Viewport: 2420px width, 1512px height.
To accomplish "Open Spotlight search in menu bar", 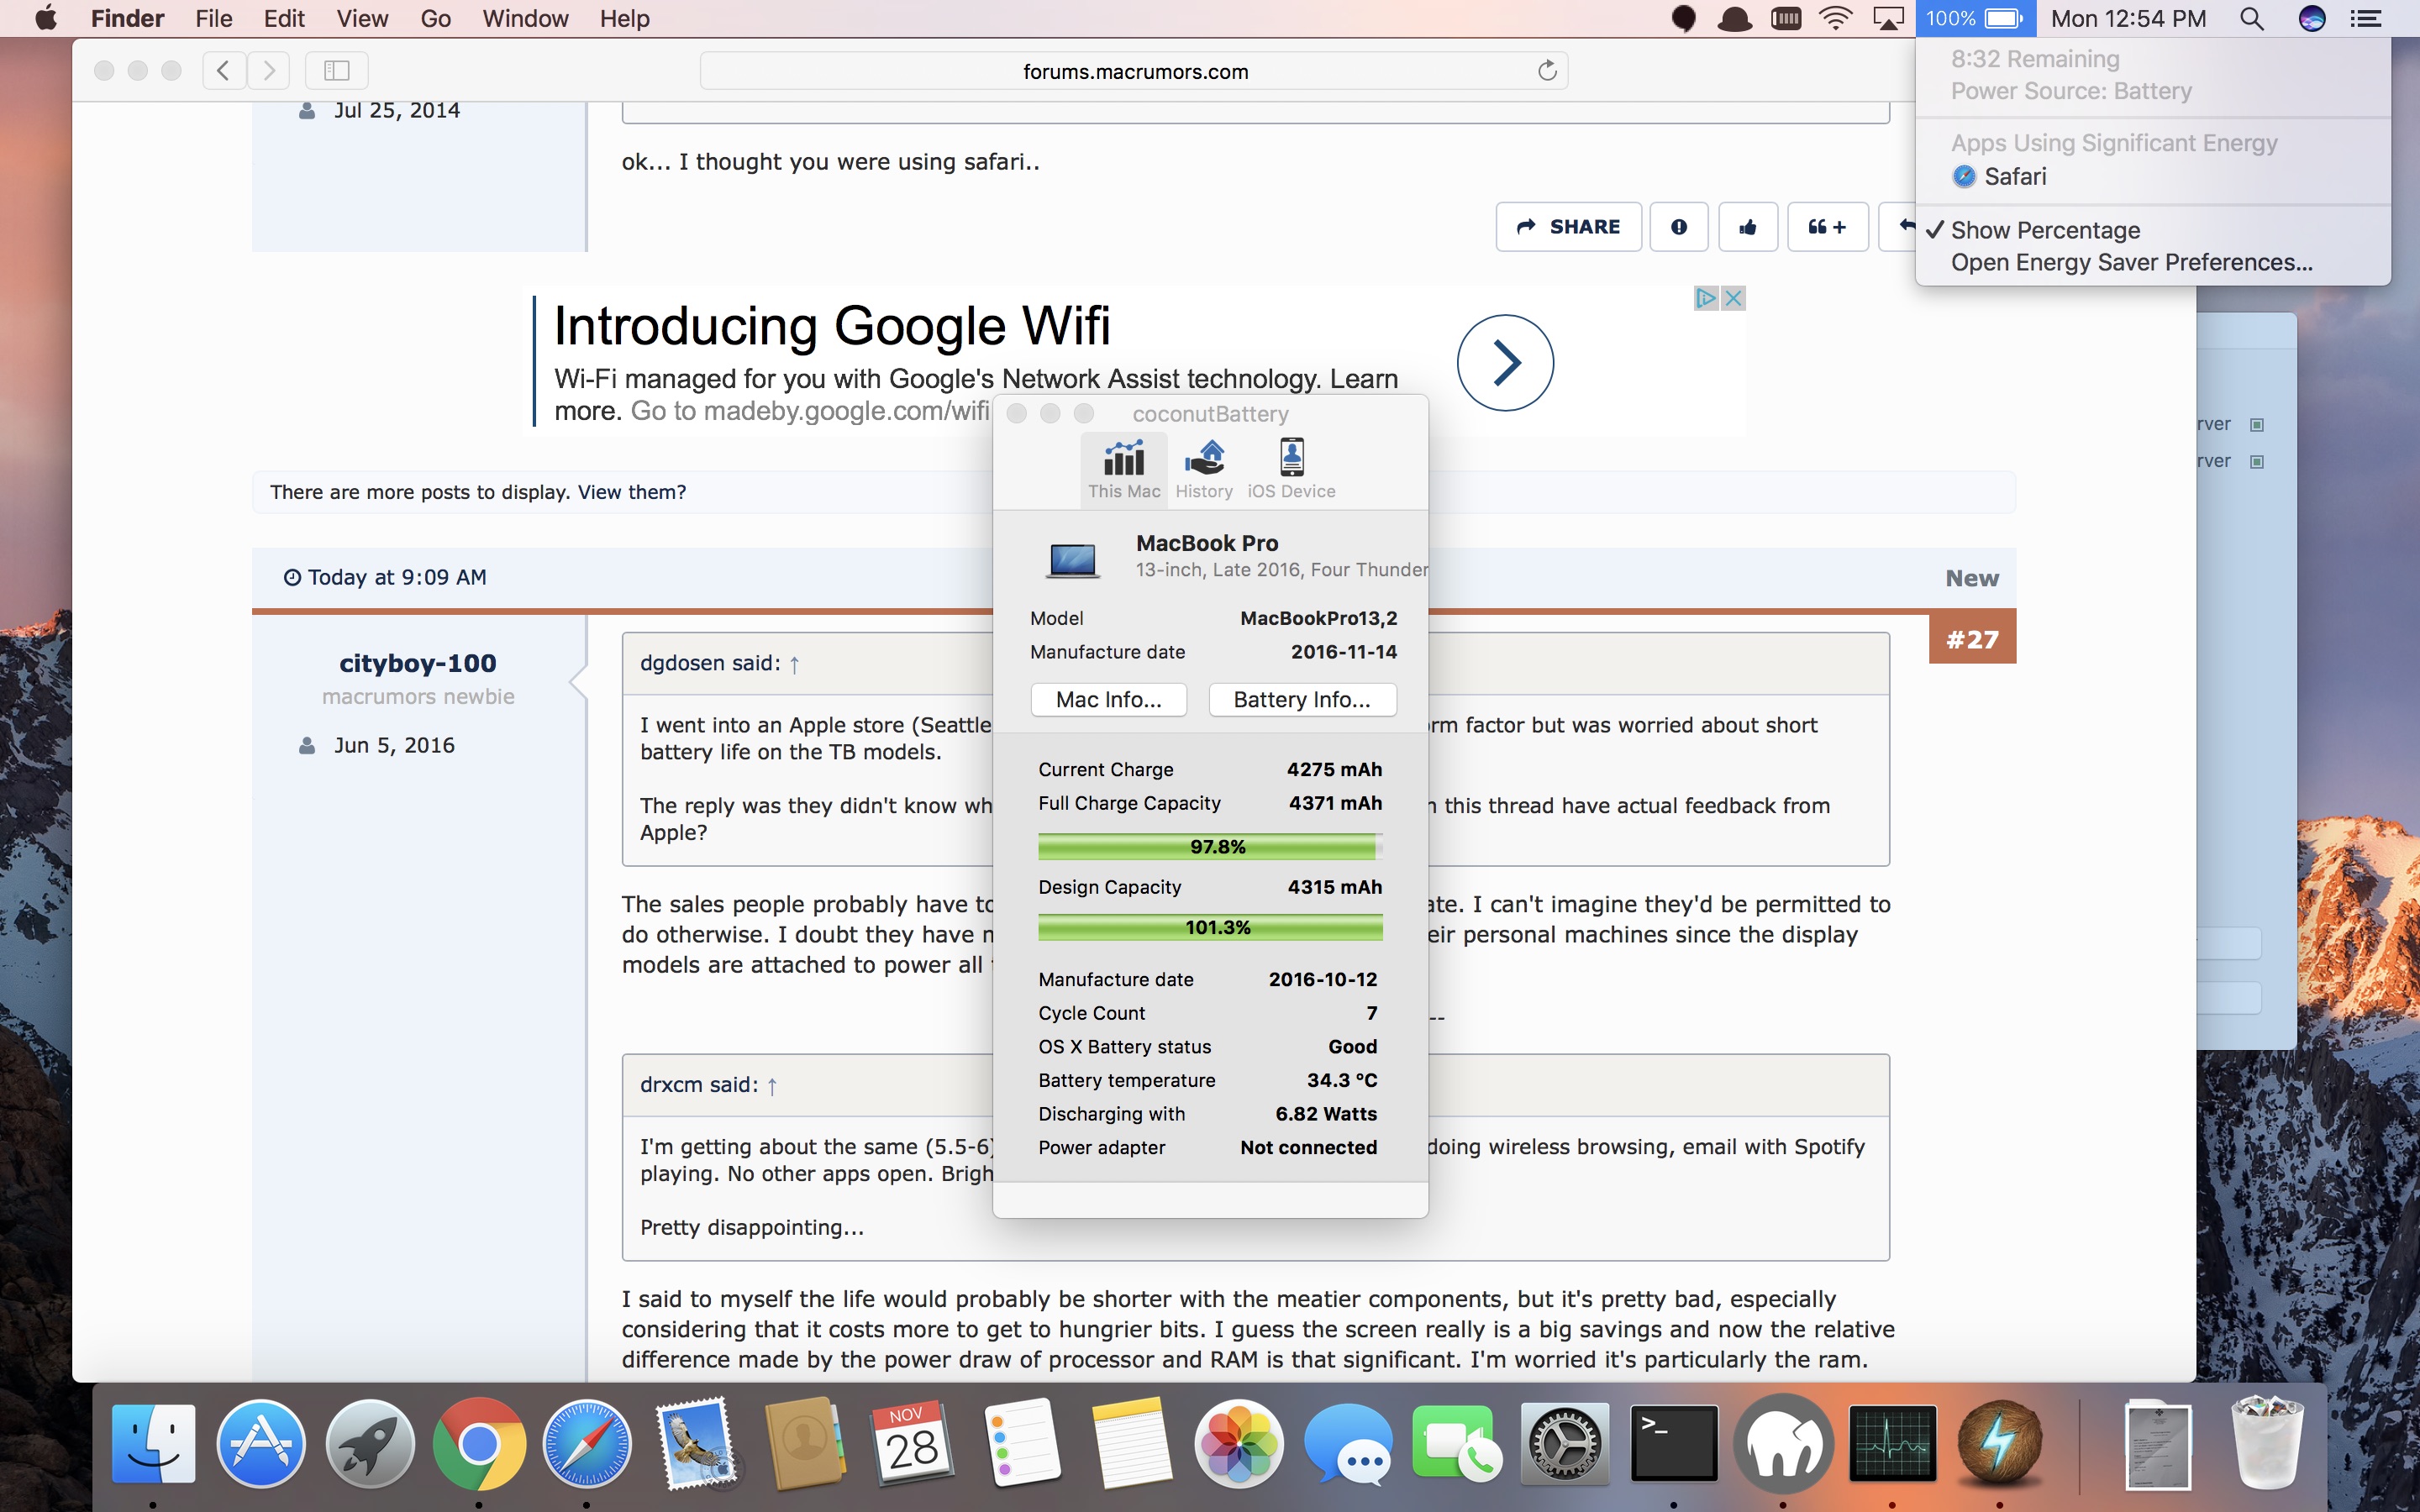I will pos(2251,19).
